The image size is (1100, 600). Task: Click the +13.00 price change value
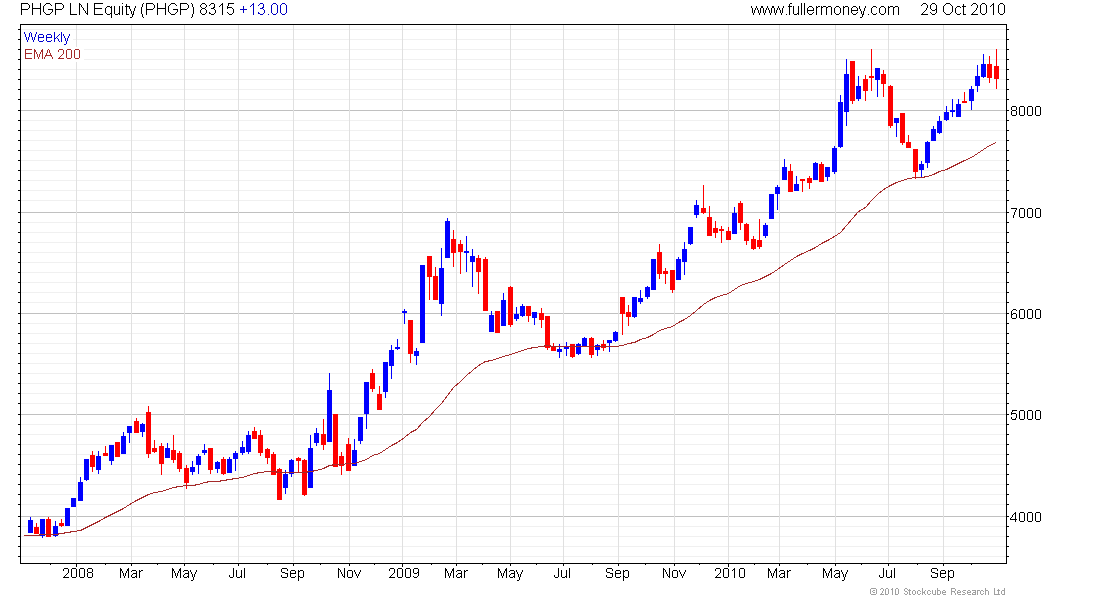263,10
